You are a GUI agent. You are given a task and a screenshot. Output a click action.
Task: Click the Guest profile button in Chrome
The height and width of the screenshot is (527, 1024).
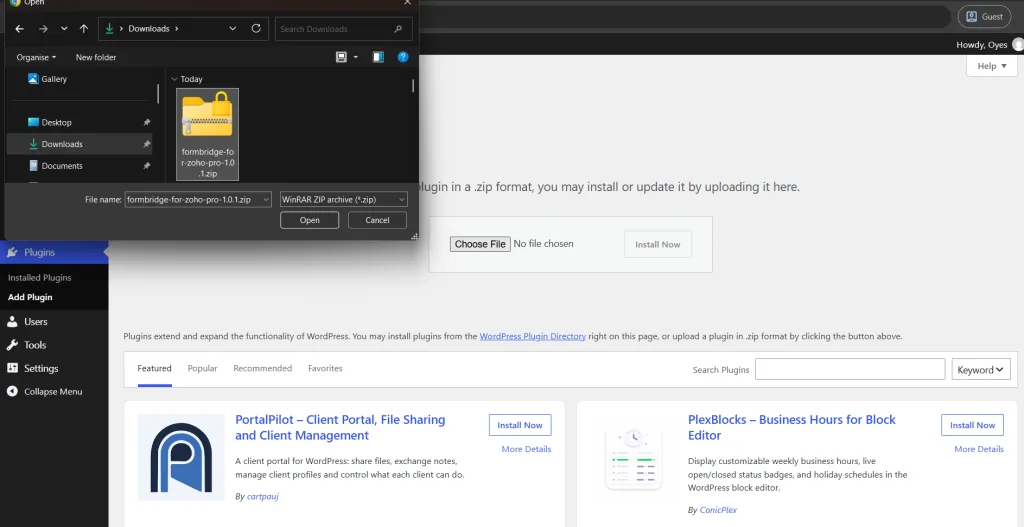[x=984, y=17]
